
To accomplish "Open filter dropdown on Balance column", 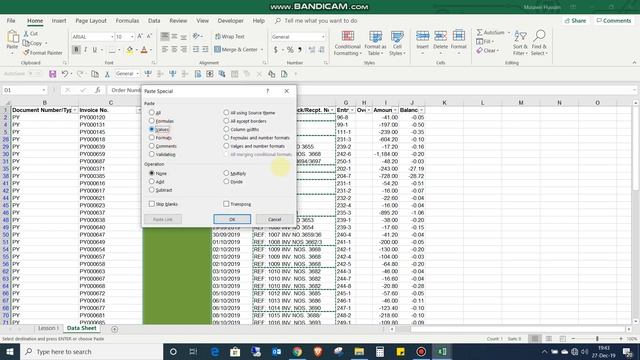I will [421, 110].
